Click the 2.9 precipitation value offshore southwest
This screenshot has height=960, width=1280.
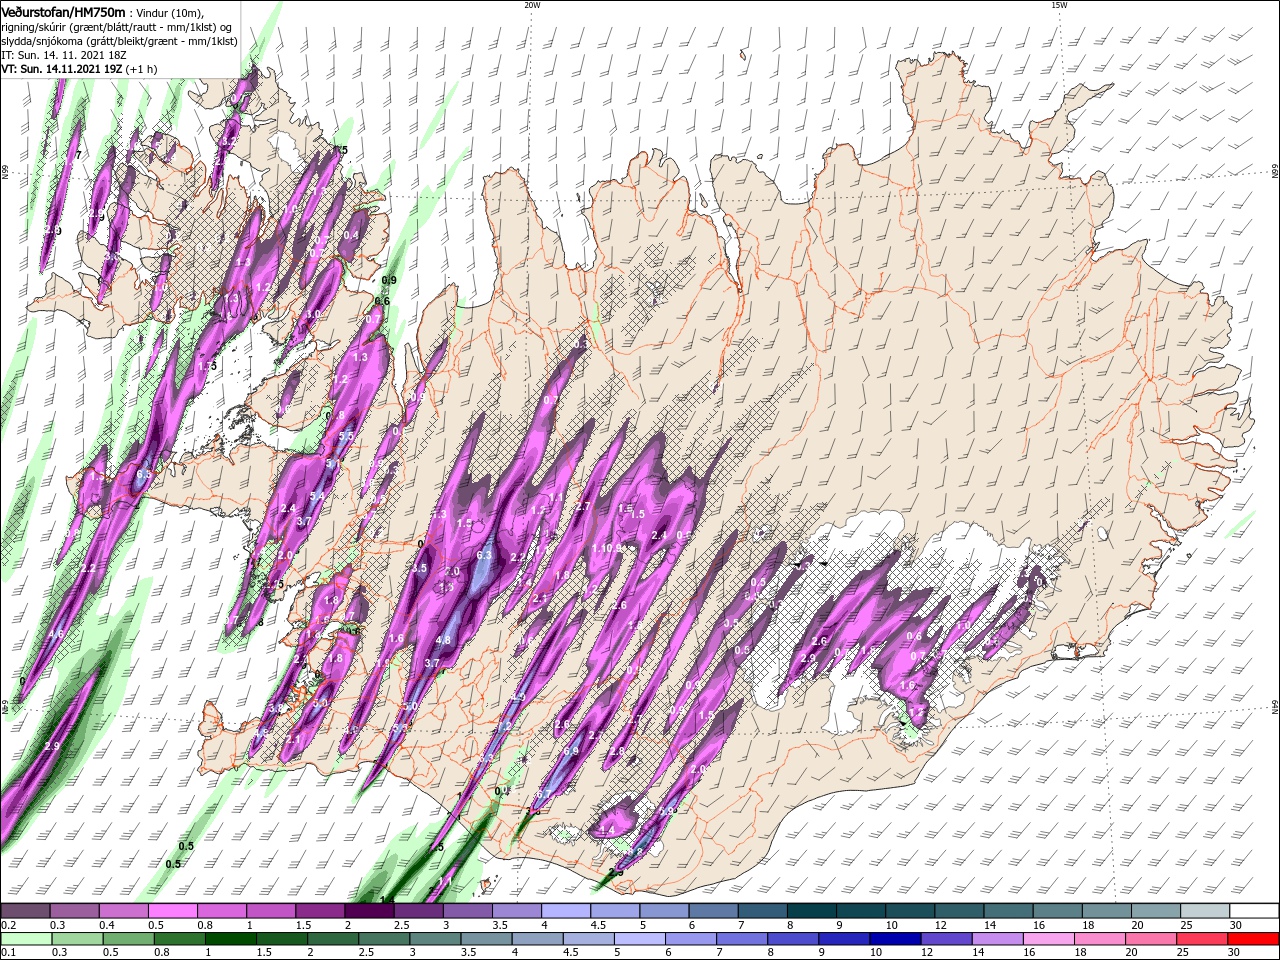52,746
